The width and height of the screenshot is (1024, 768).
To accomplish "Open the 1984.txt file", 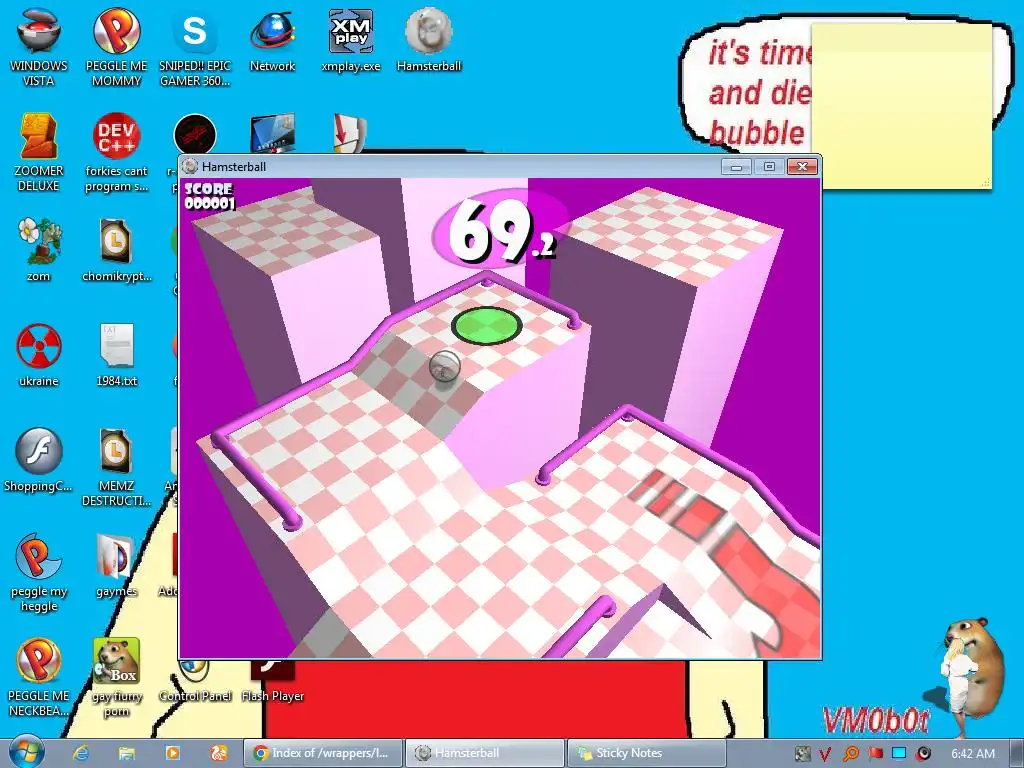I will point(116,355).
